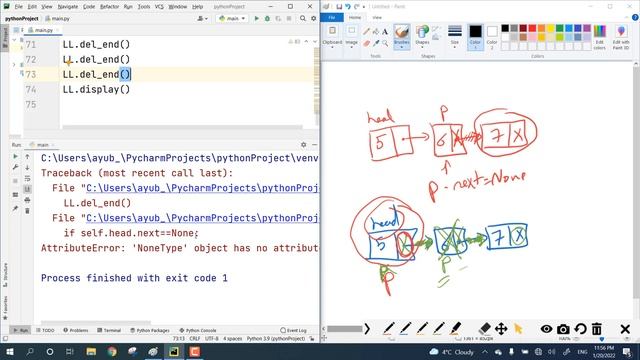Open PyCharm IDE settings gear
Image resolution: width=640 pixels, height=360 pixels.
[313, 18]
